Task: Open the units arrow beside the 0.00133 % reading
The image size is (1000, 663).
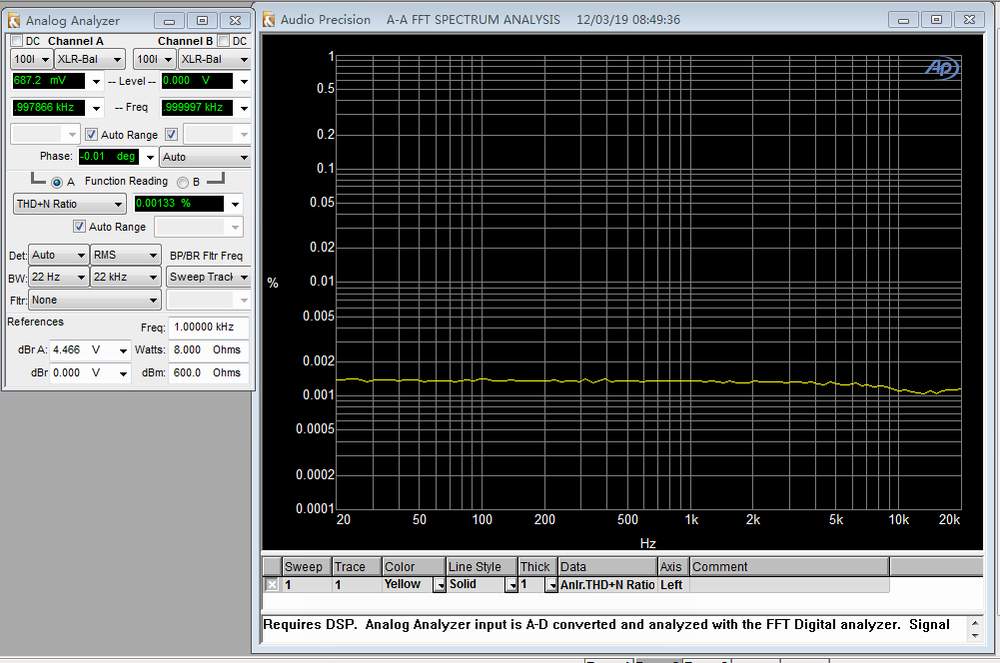Action: point(235,204)
